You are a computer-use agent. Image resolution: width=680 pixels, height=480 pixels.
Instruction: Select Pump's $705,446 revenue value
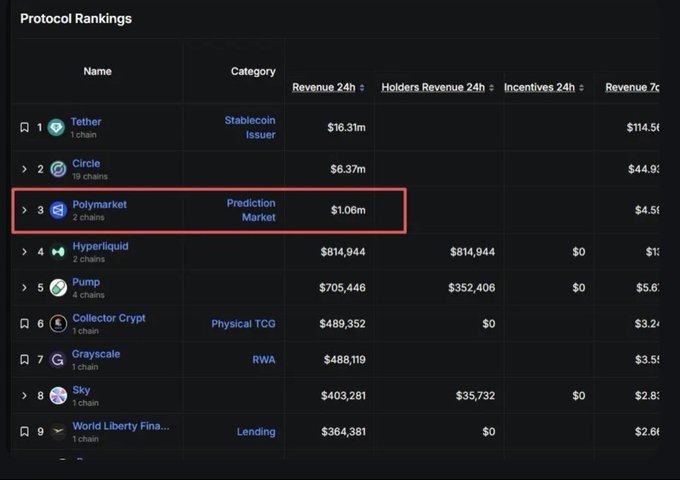pyautogui.click(x=342, y=288)
